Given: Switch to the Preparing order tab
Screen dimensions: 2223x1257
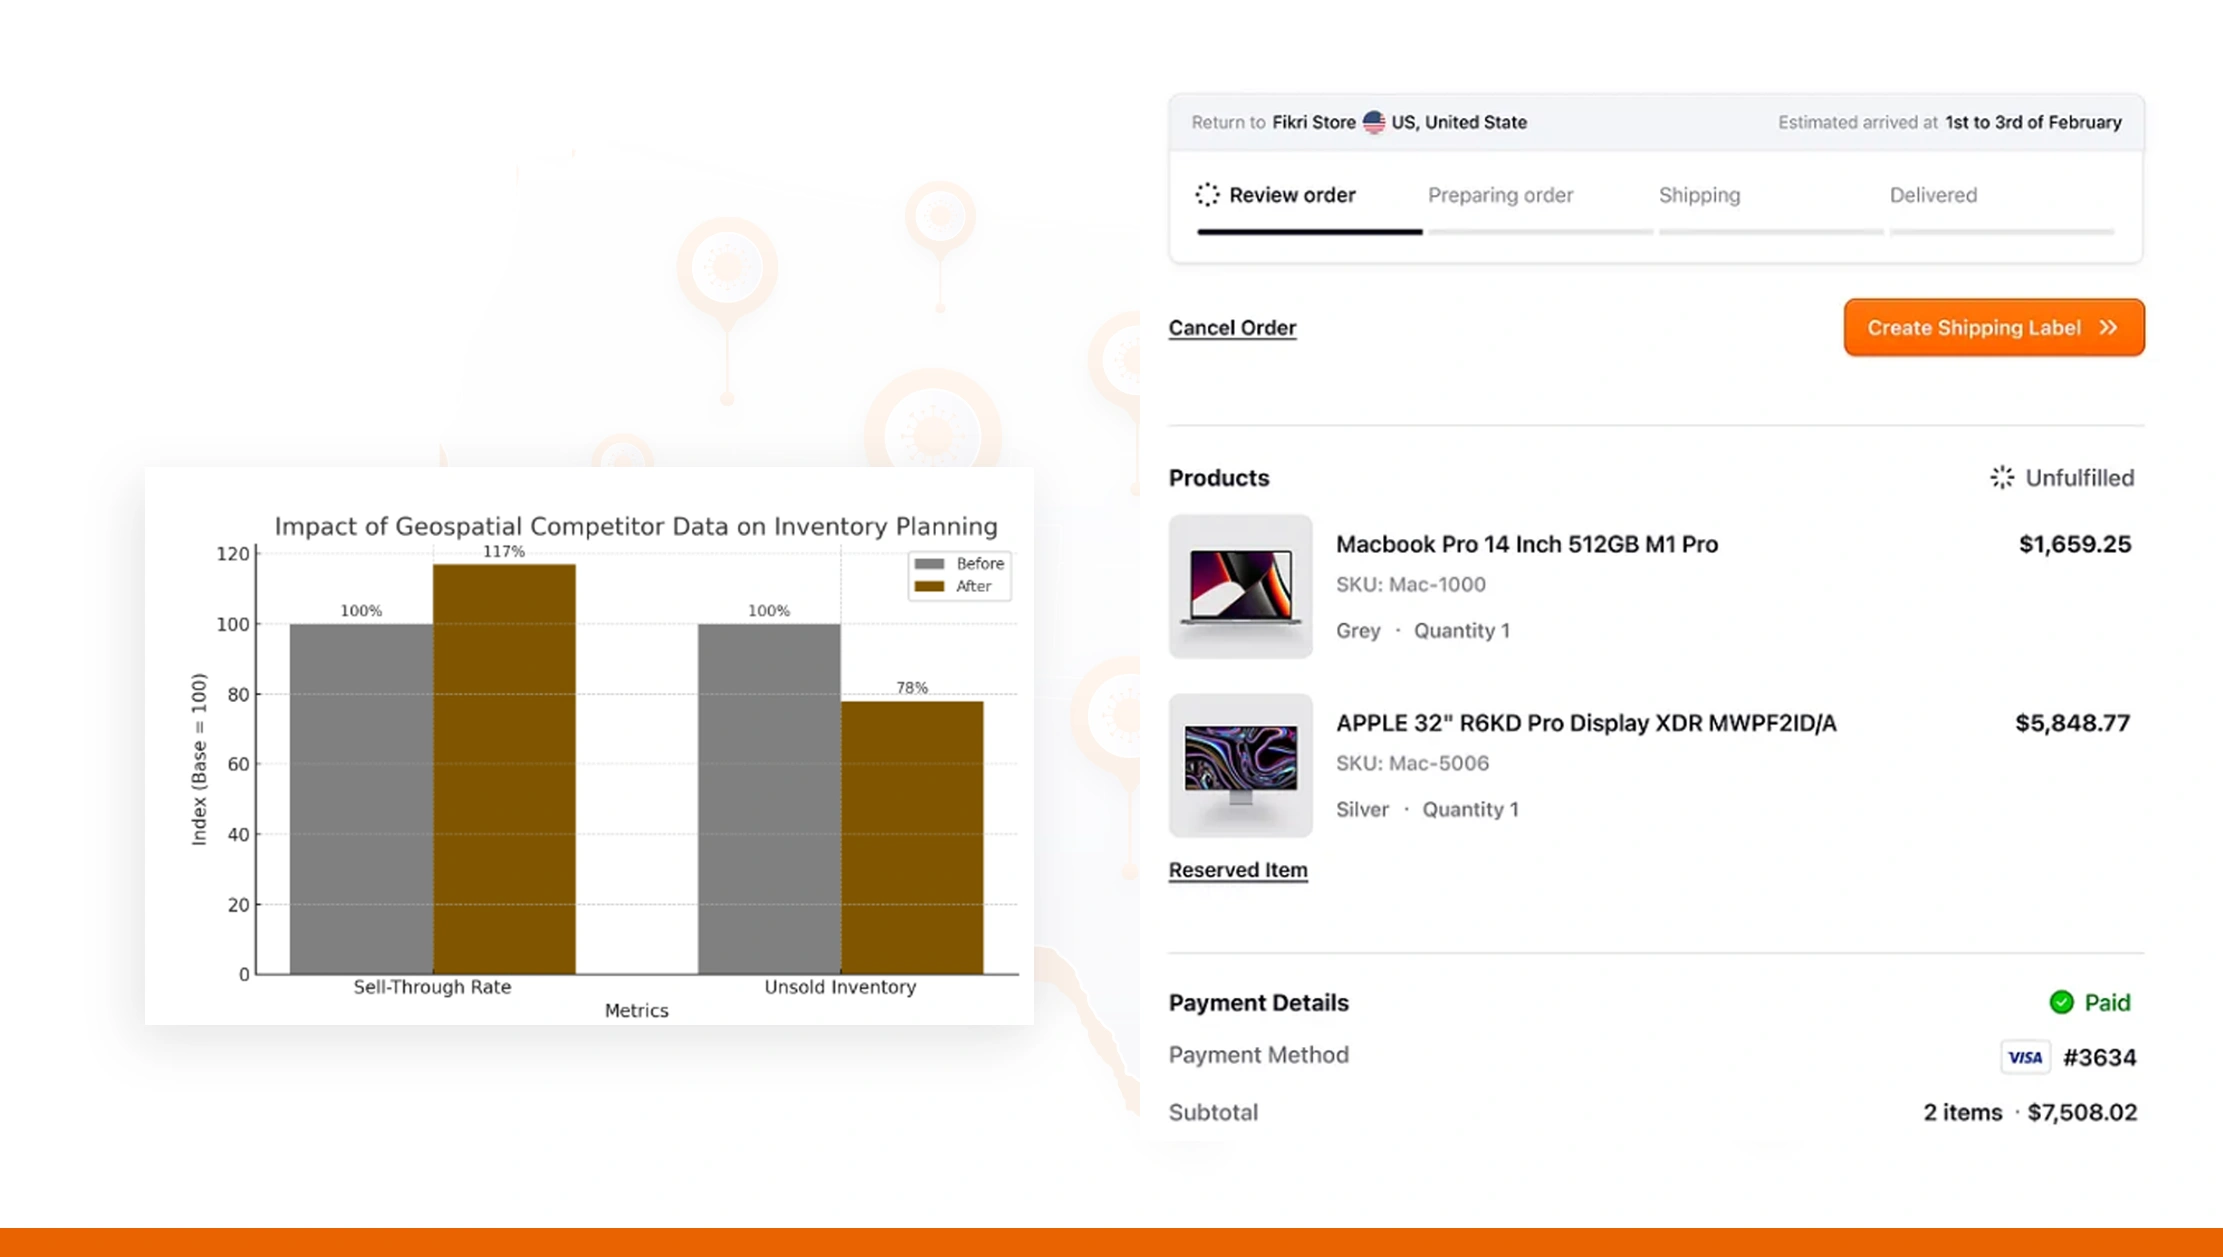Looking at the screenshot, I should click(1500, 195).
